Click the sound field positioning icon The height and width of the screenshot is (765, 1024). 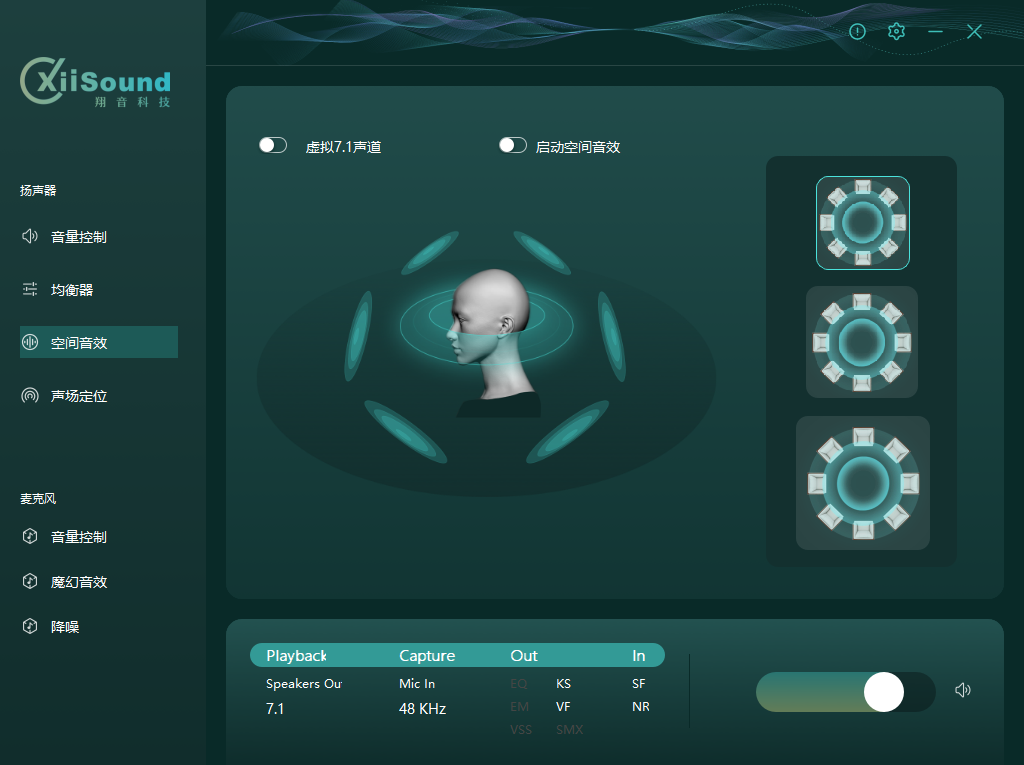30,396
